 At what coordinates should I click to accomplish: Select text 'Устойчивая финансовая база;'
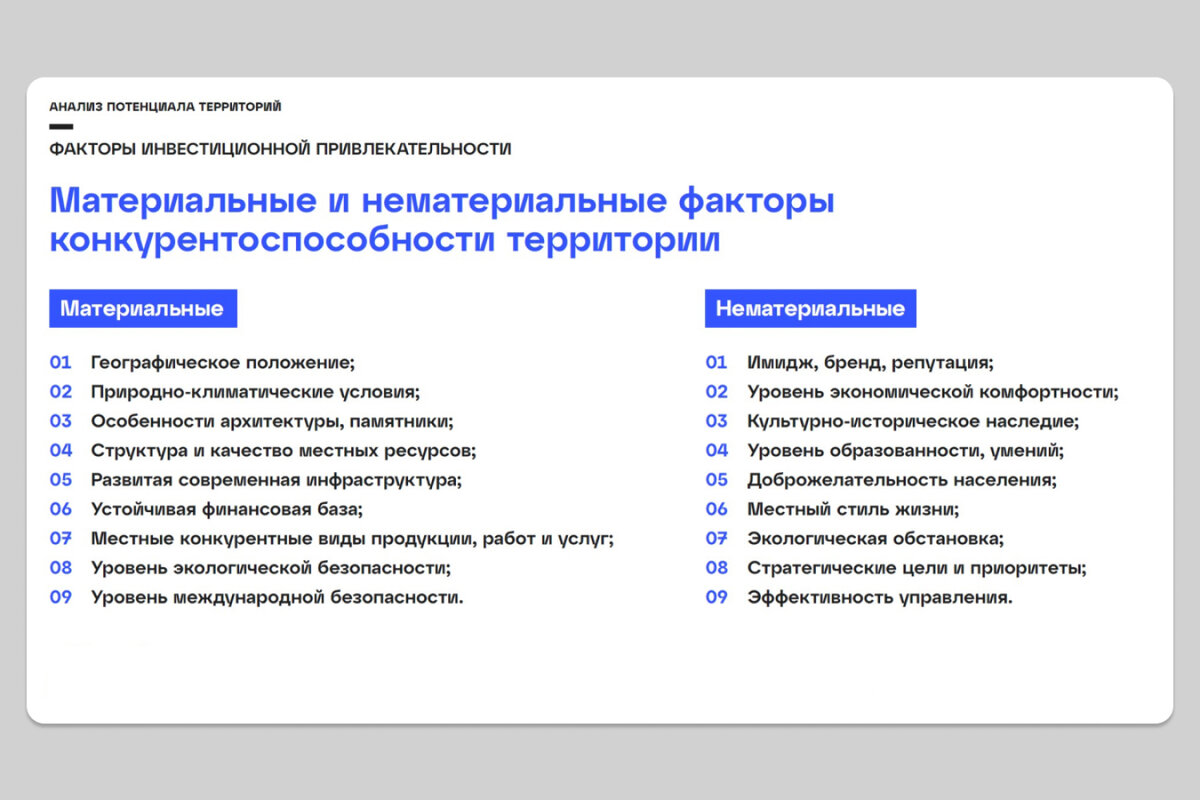227,510
